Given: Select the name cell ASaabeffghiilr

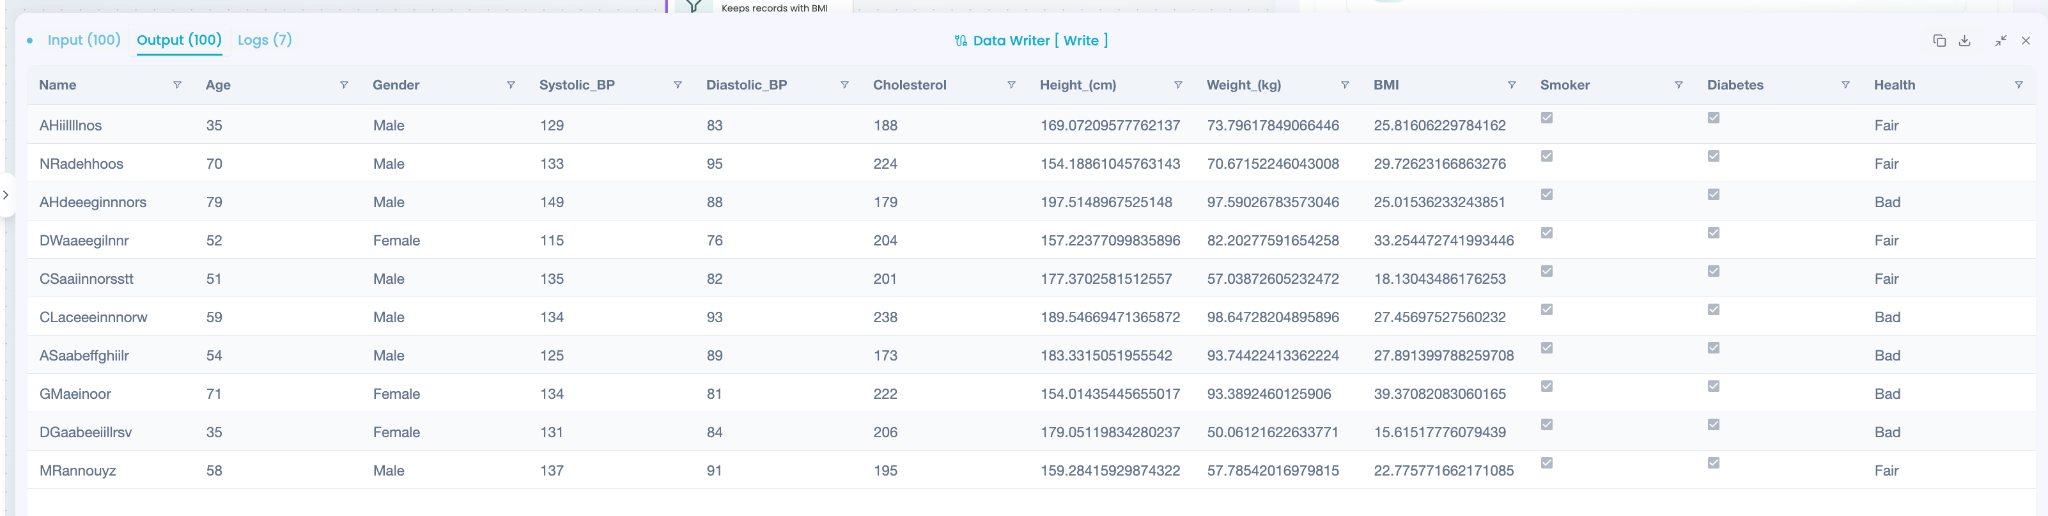Looking at the screenshot, I should tap(84, 356).
